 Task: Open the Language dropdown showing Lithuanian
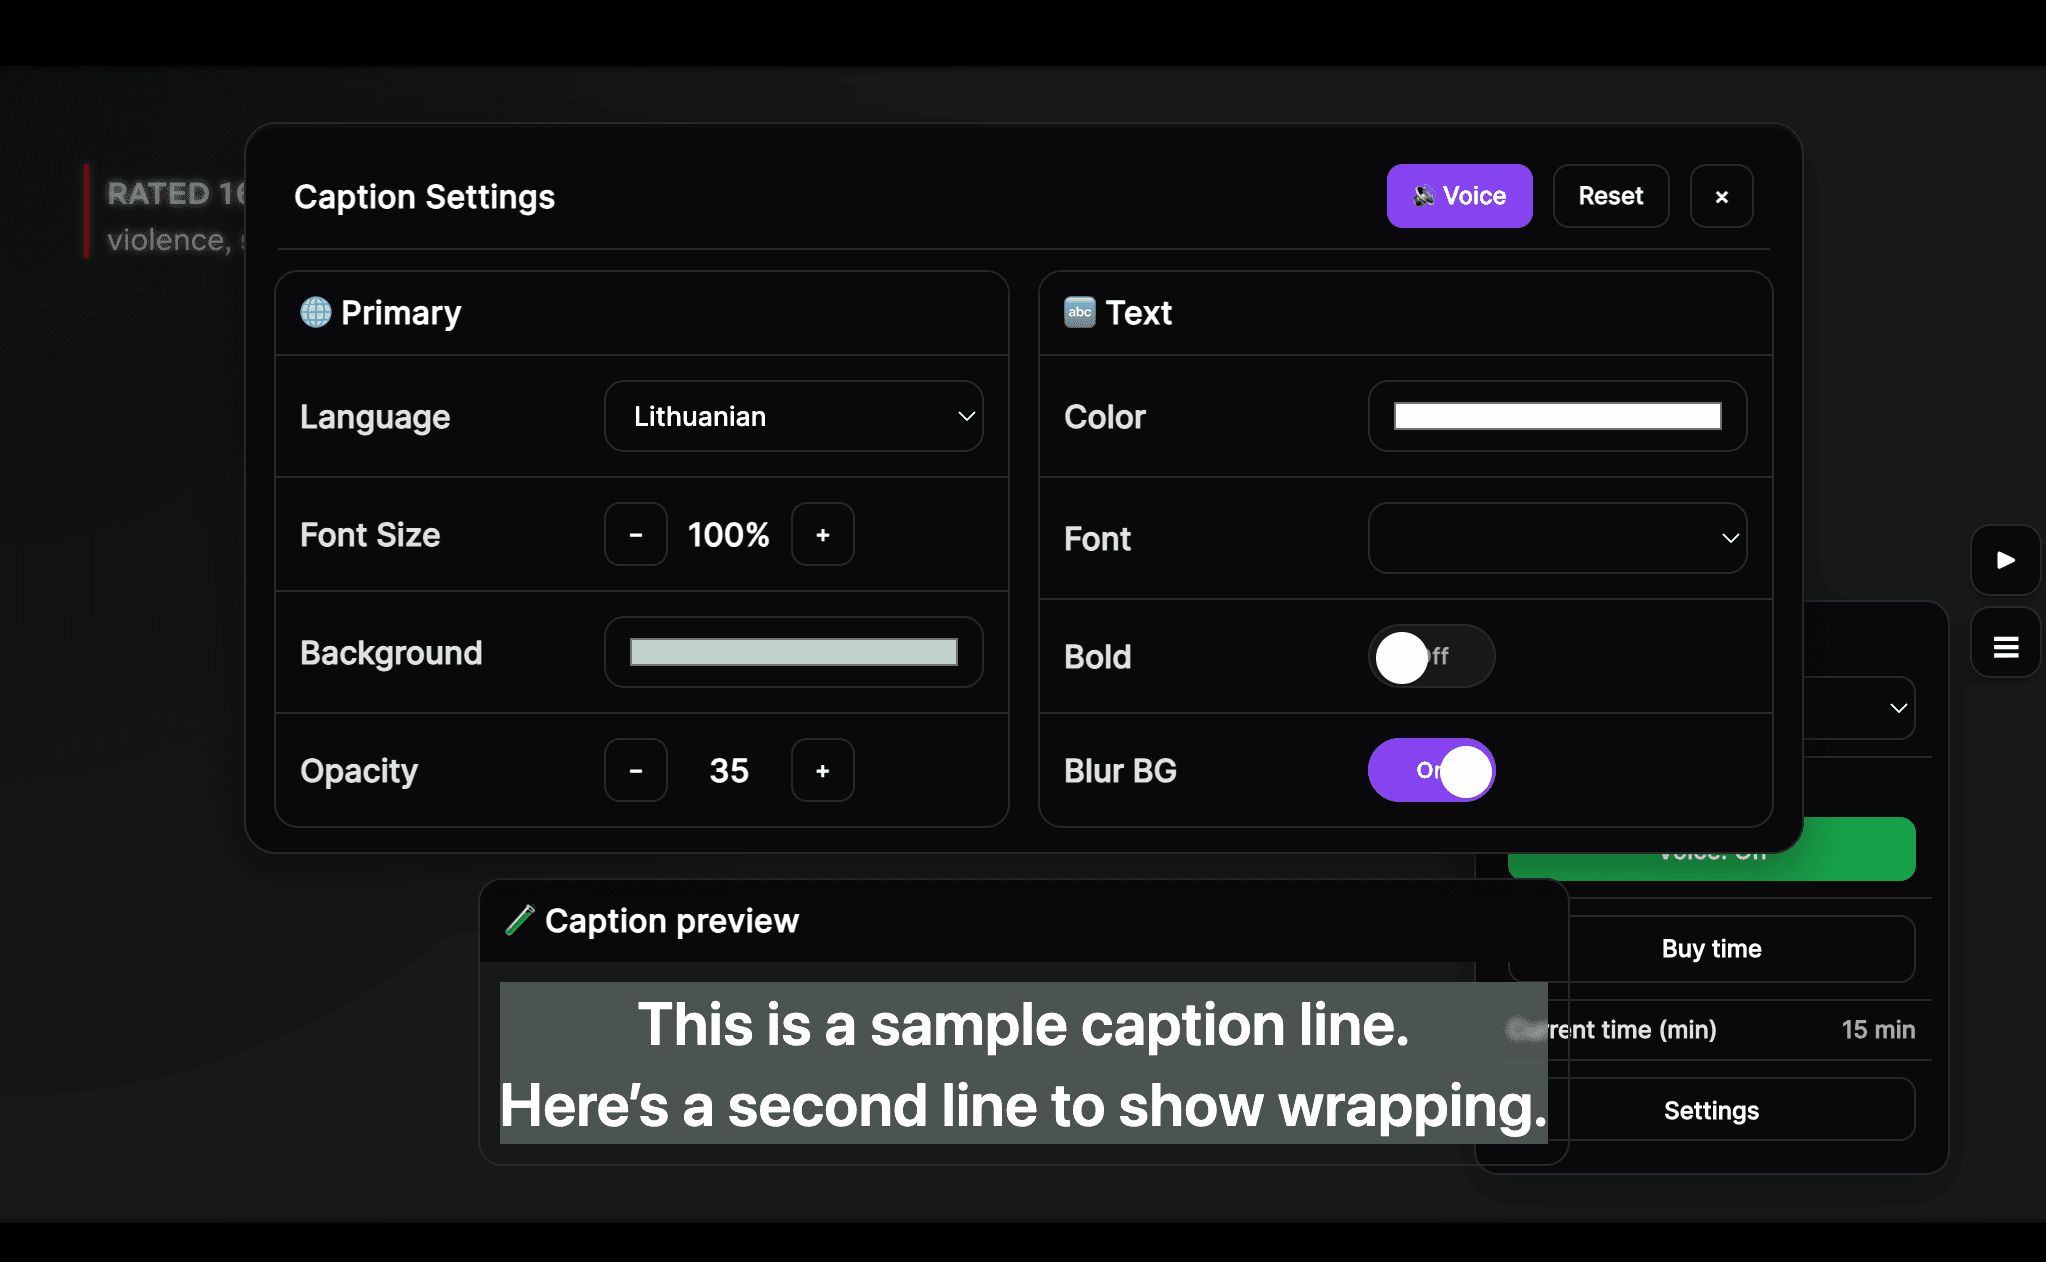(x=793, y=416)
